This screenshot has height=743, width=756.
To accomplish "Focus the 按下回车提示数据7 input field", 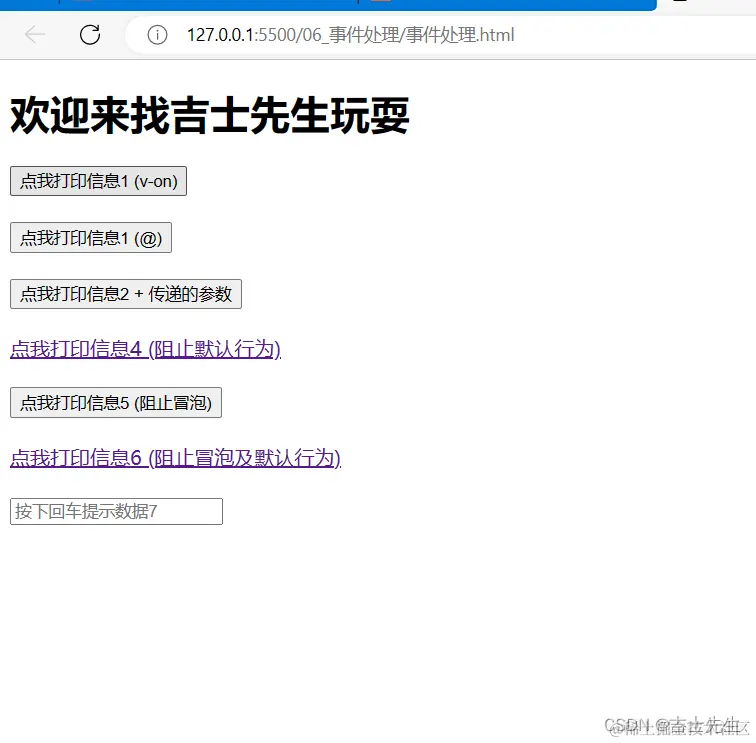I will [116, 512].
